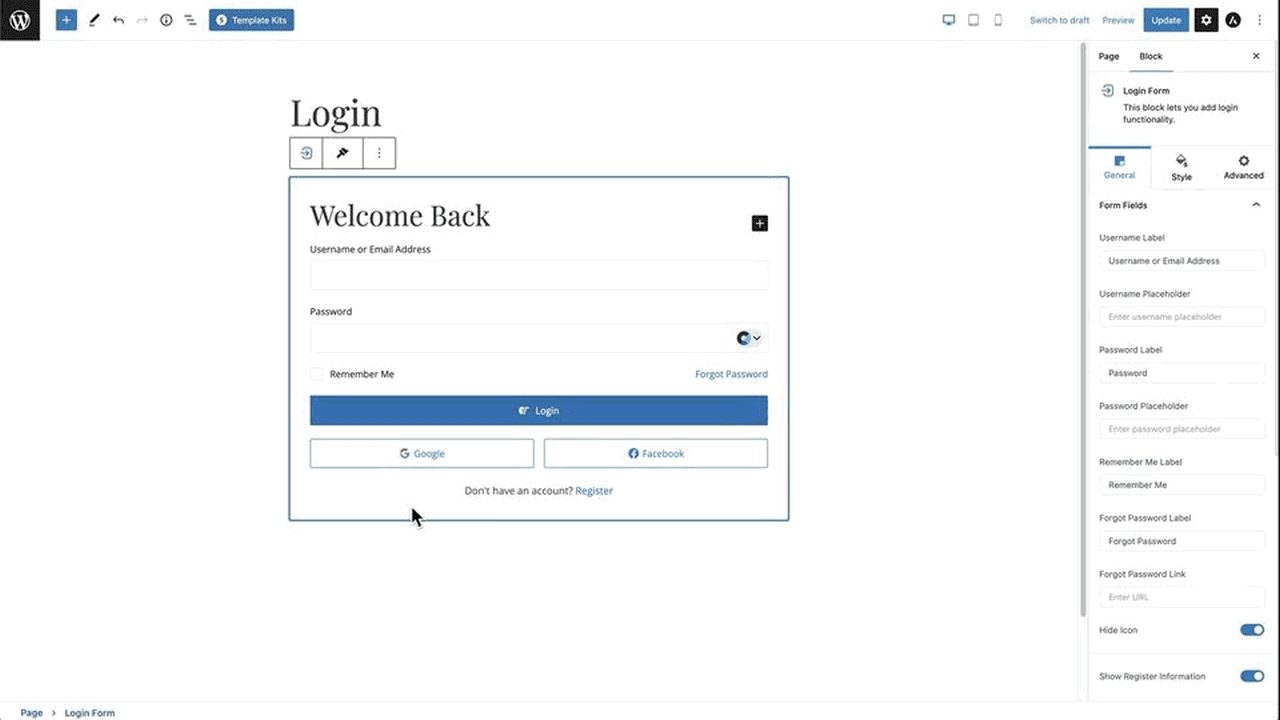Switch to desktop preview icon

(x=949, y=20)
